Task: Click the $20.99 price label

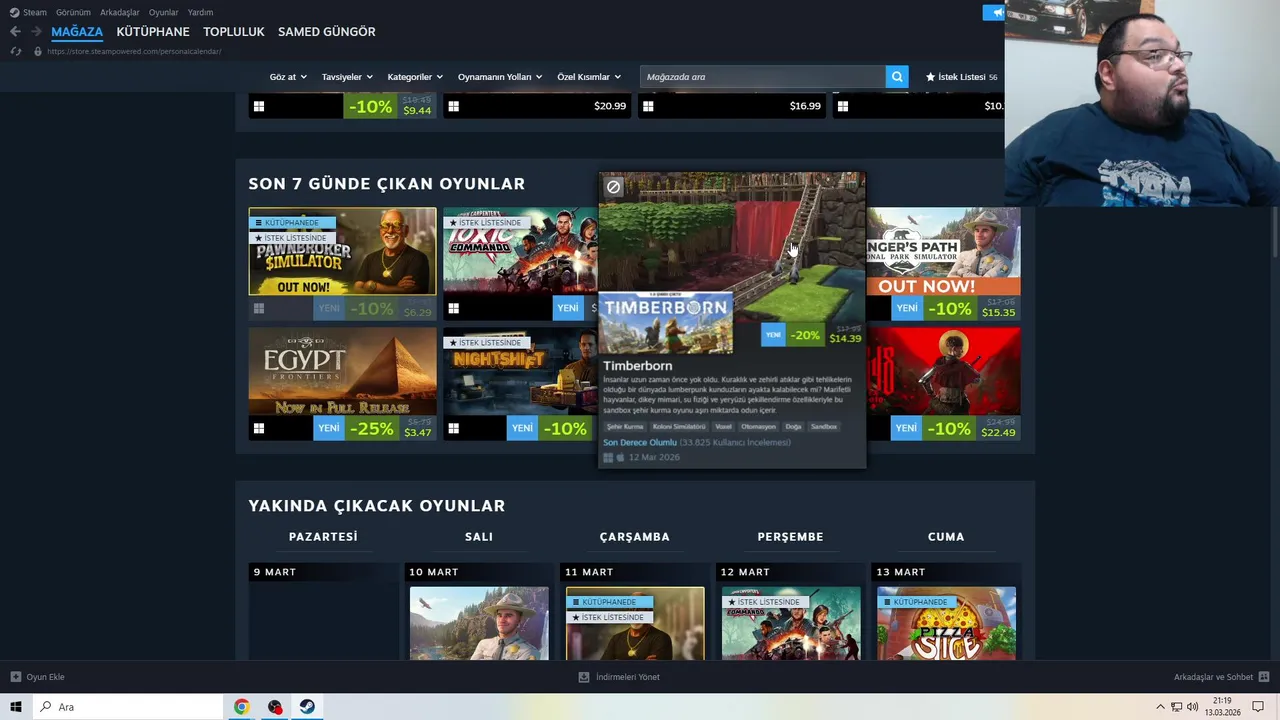Action: (610, 106)
